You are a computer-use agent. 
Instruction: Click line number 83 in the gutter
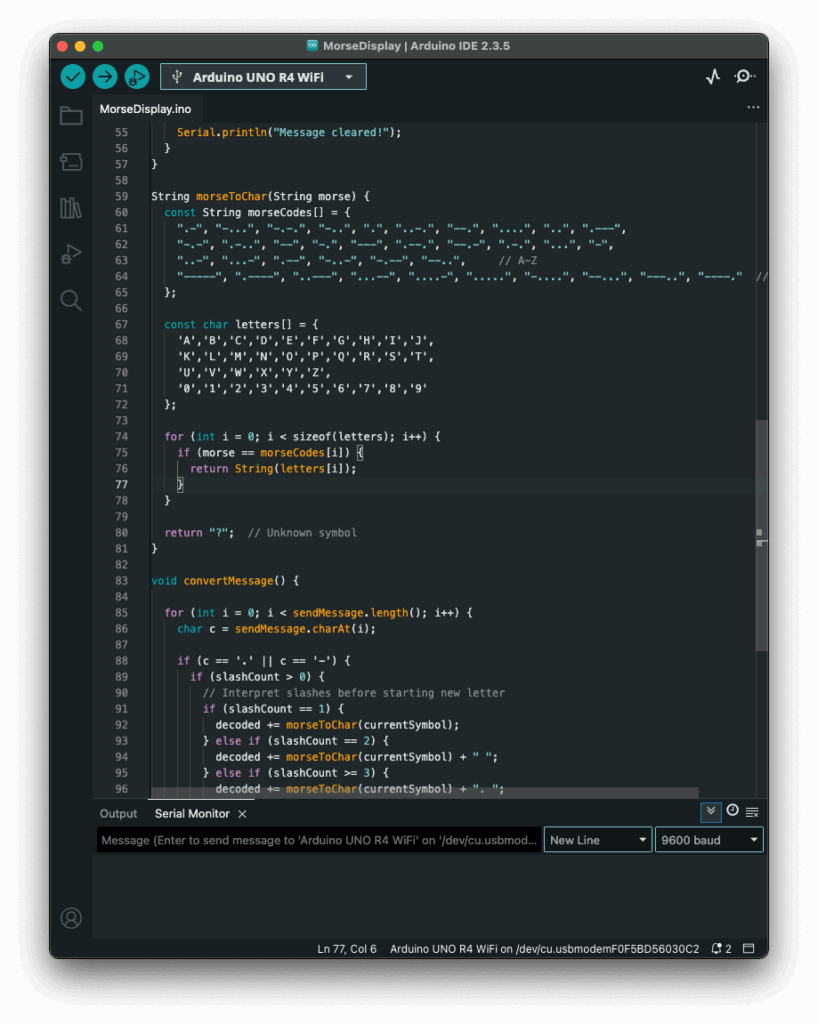[x=121, y=581]
